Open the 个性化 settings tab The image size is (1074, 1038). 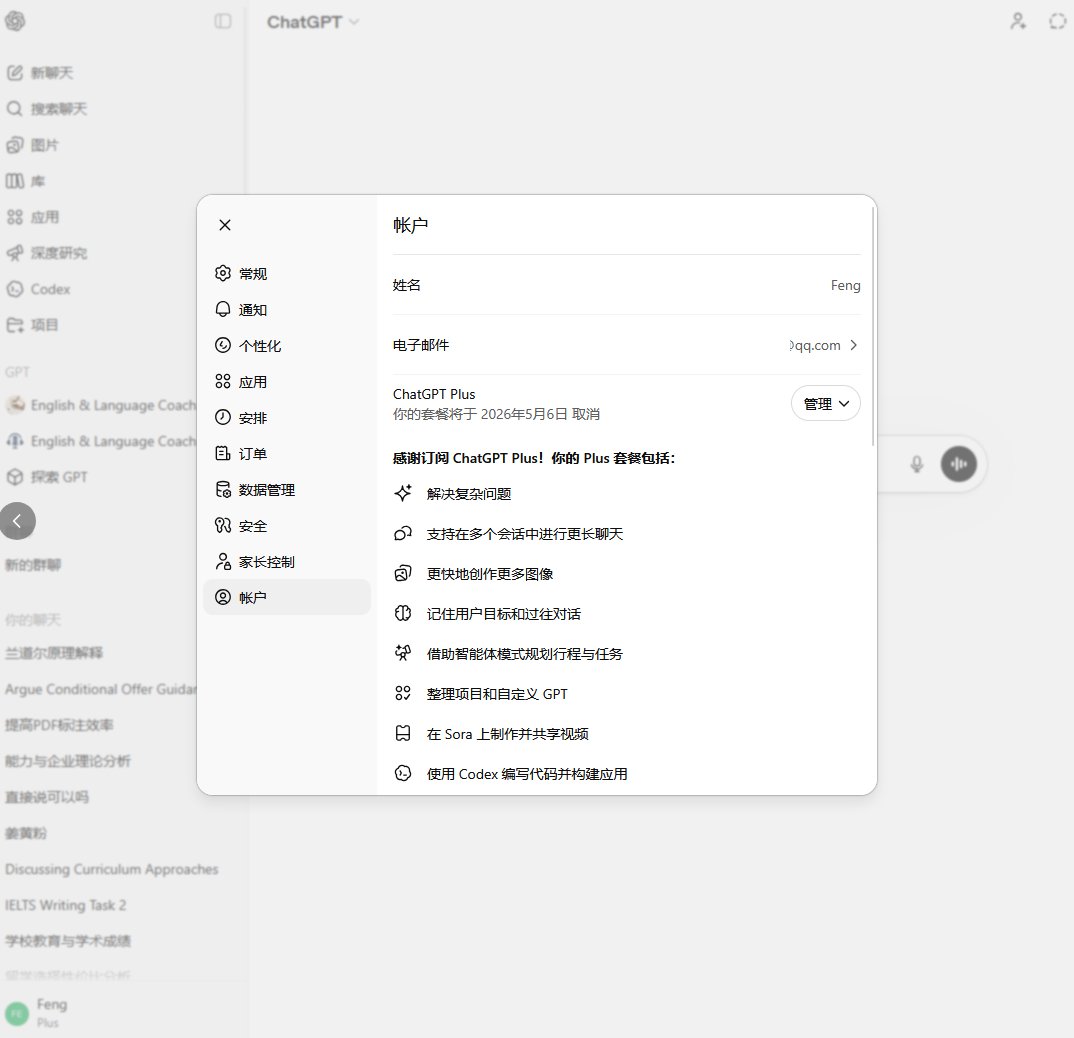coord(287,345)
